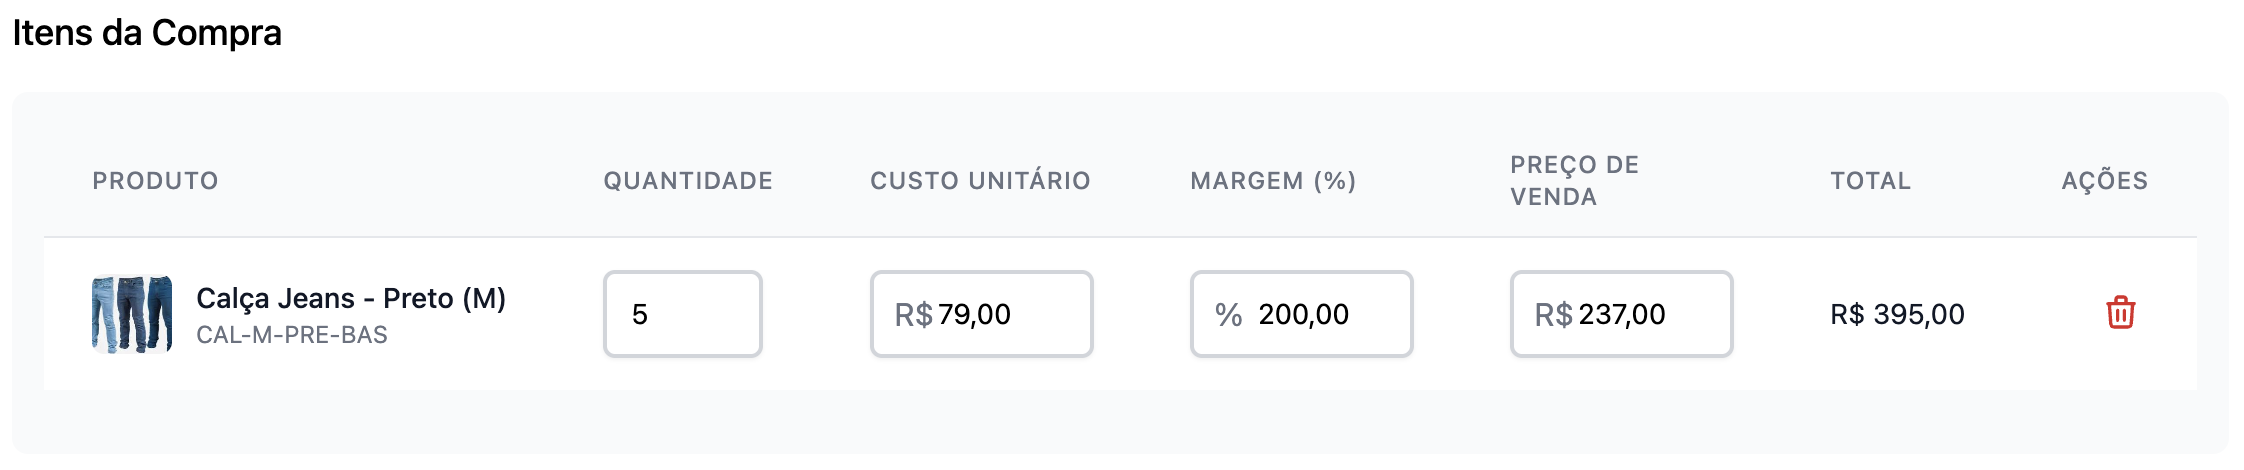The height and width of the screenshot is (470, 2244).
Task: Click the SKU text CAL-M-PRE-BAS
Action: (x=292, y=335)
